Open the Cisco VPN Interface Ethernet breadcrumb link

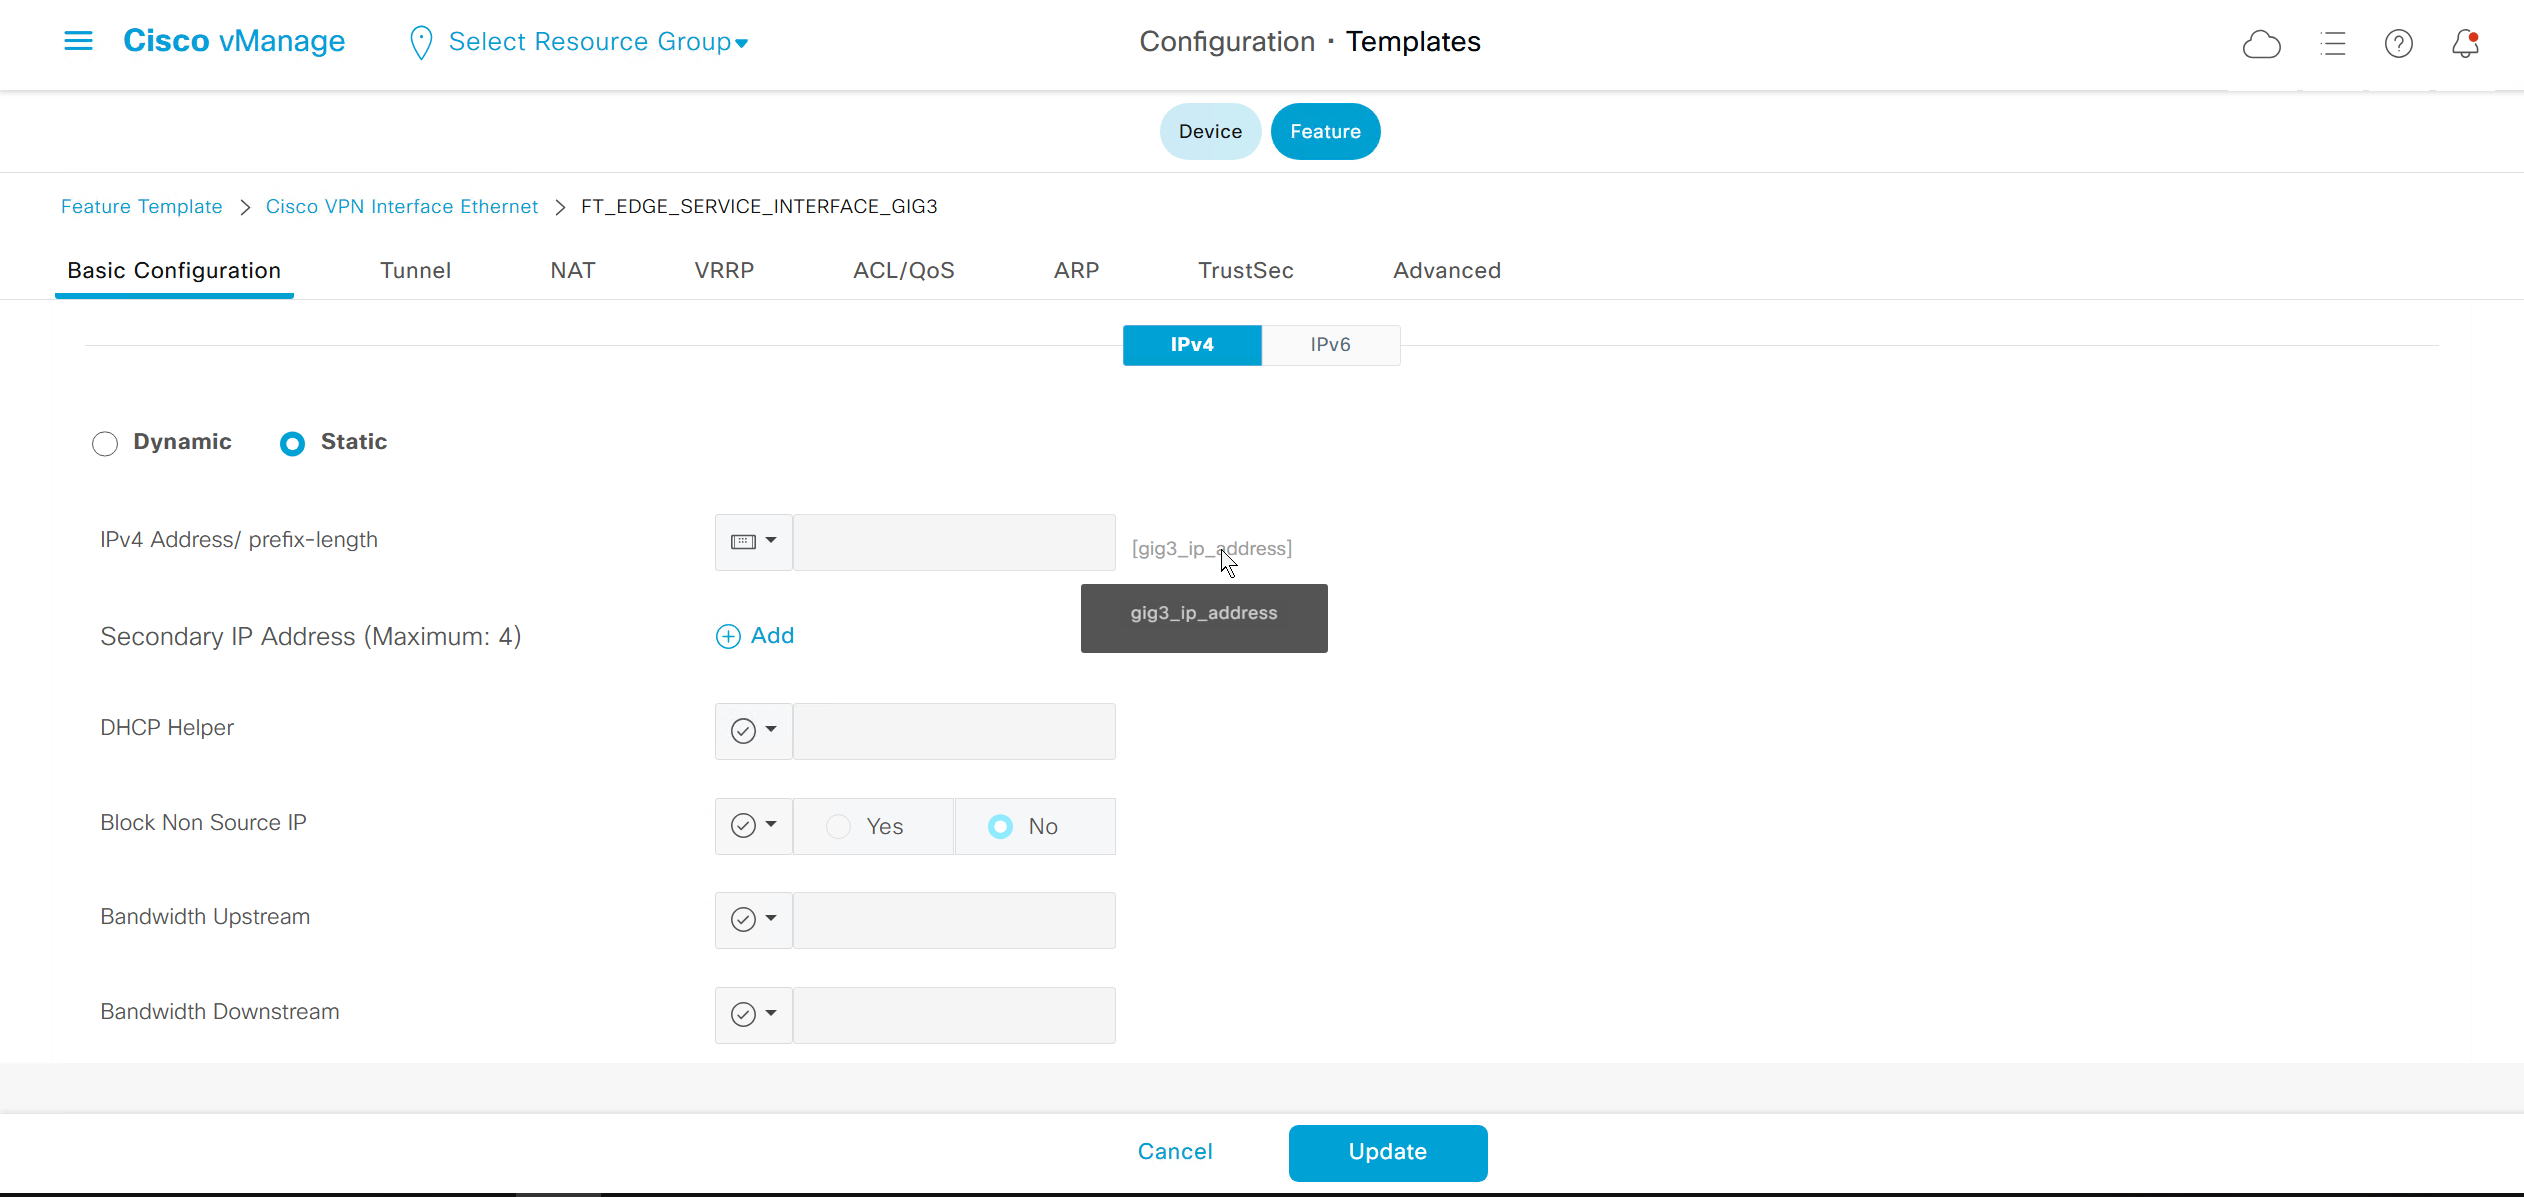point(401,207)
